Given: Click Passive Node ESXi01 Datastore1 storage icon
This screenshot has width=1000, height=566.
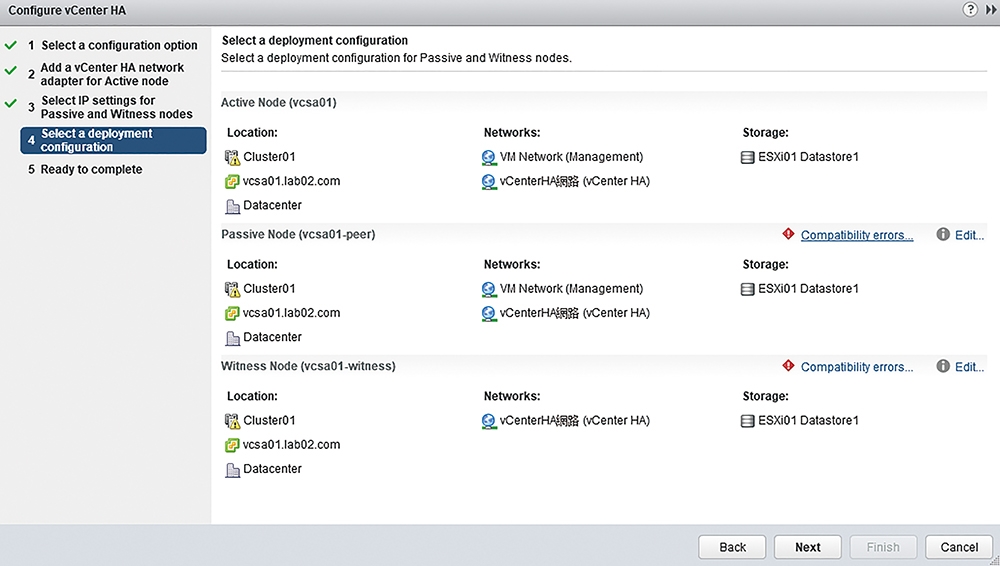Looking at the screenshot, I should [x=747, y=289].
